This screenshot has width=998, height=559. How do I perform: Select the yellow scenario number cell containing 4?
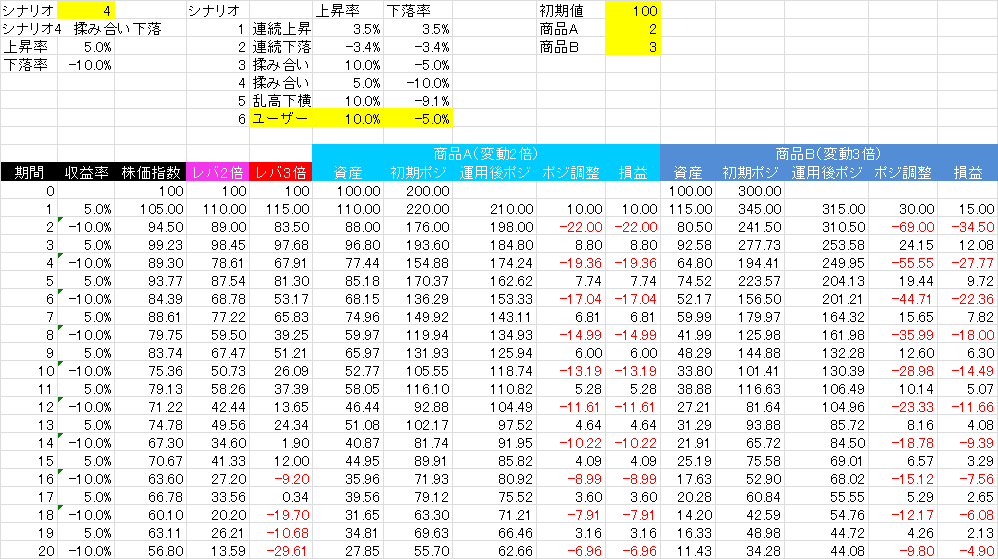[86, 10]
